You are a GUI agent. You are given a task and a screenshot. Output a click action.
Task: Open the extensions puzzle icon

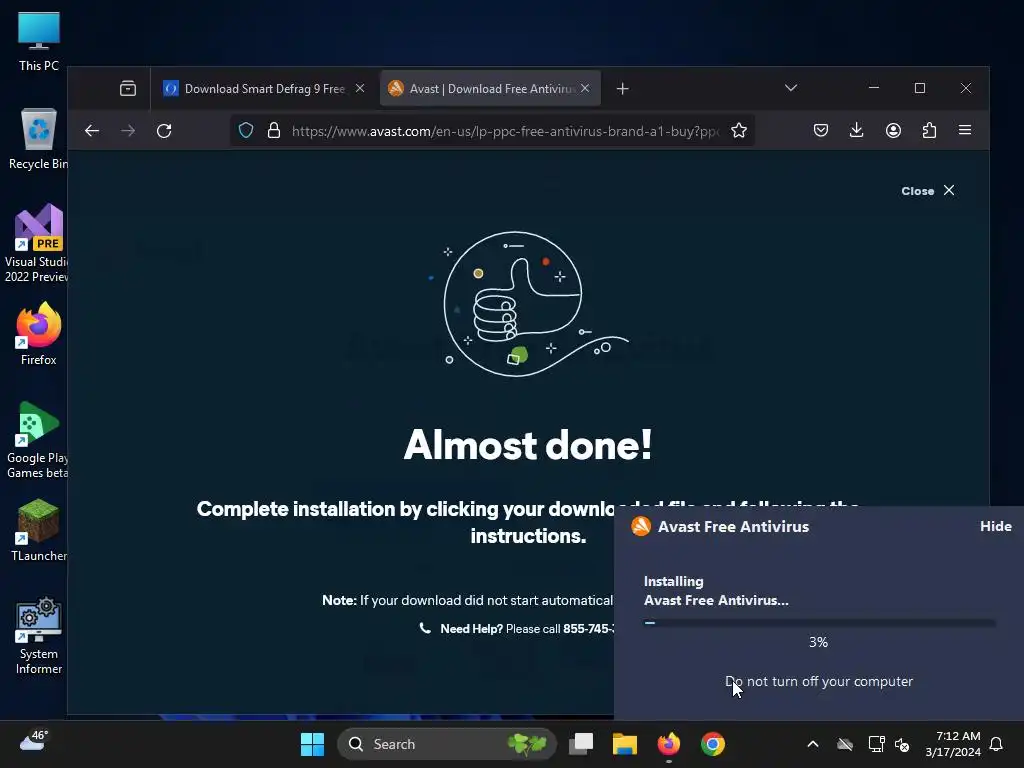point(929,131)
